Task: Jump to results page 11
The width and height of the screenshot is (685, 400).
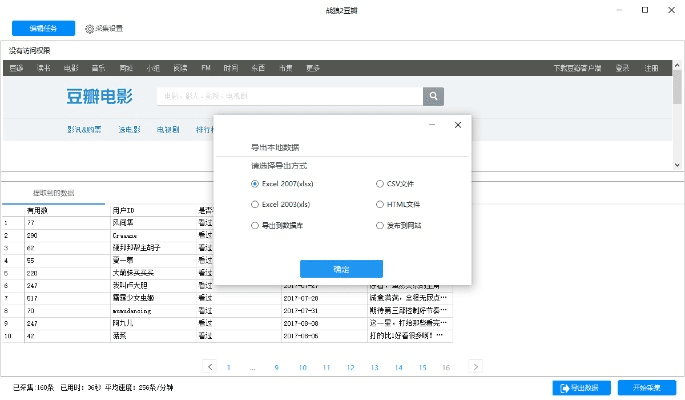Action: tap(326, 368)
